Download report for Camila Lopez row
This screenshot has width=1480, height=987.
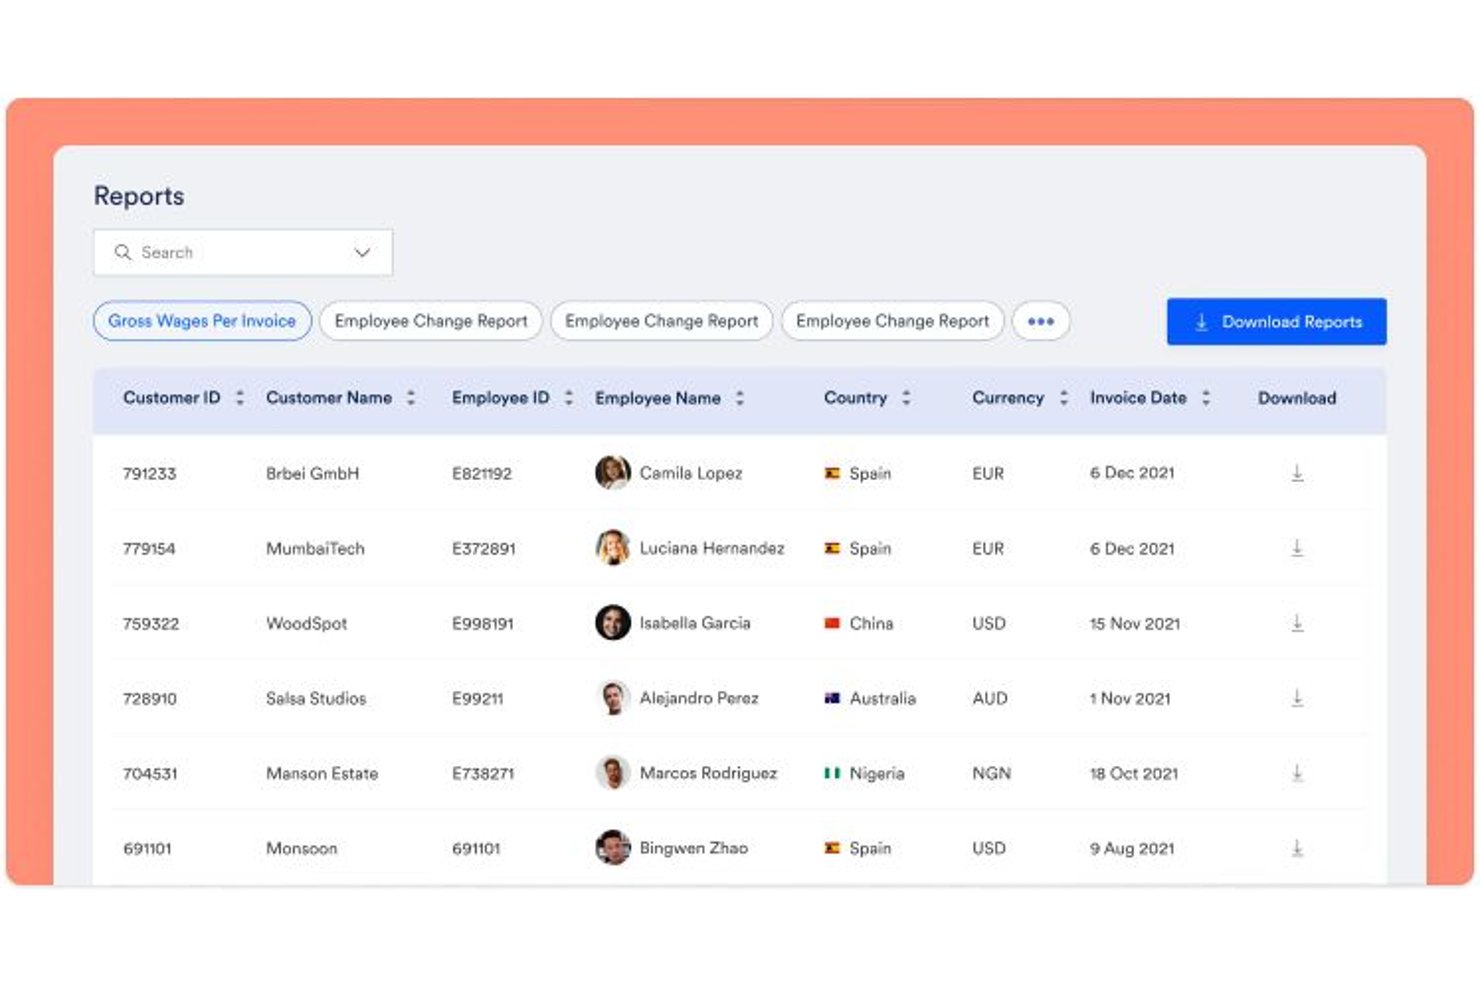click(1296, 473)
